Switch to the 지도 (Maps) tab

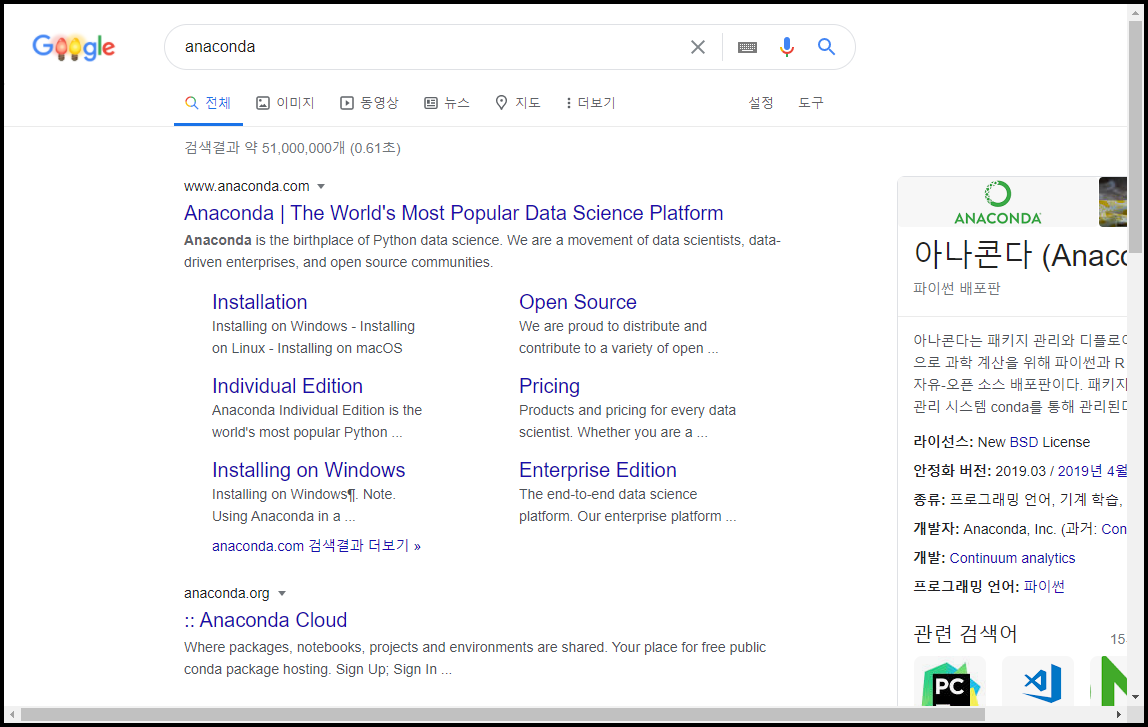coord(518,103)
